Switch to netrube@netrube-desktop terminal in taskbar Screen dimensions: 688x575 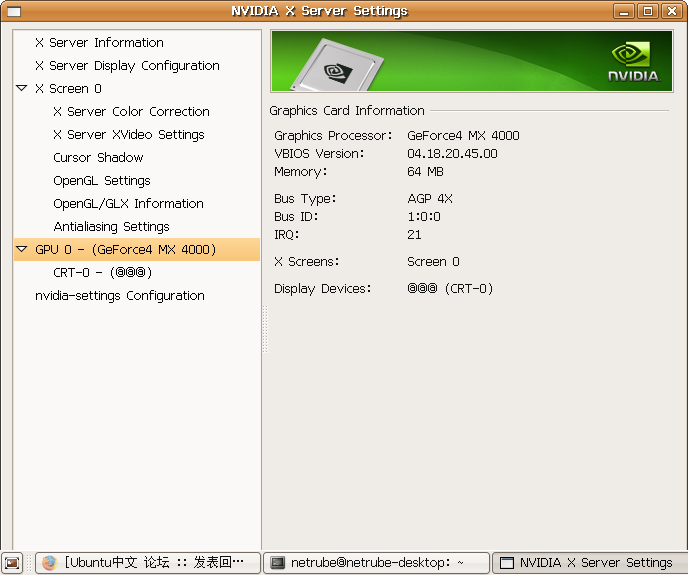tap(376, 563)
